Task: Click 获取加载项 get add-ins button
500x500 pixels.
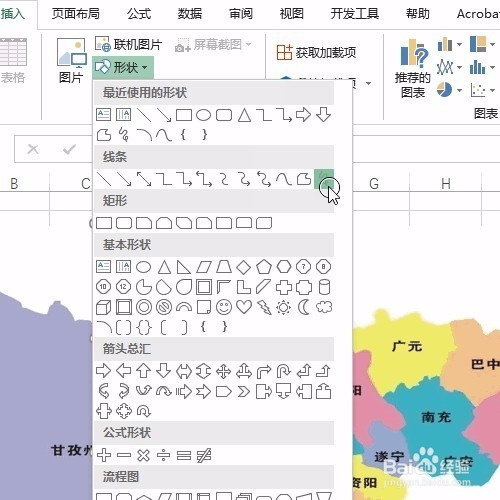Action: (316, 52)
